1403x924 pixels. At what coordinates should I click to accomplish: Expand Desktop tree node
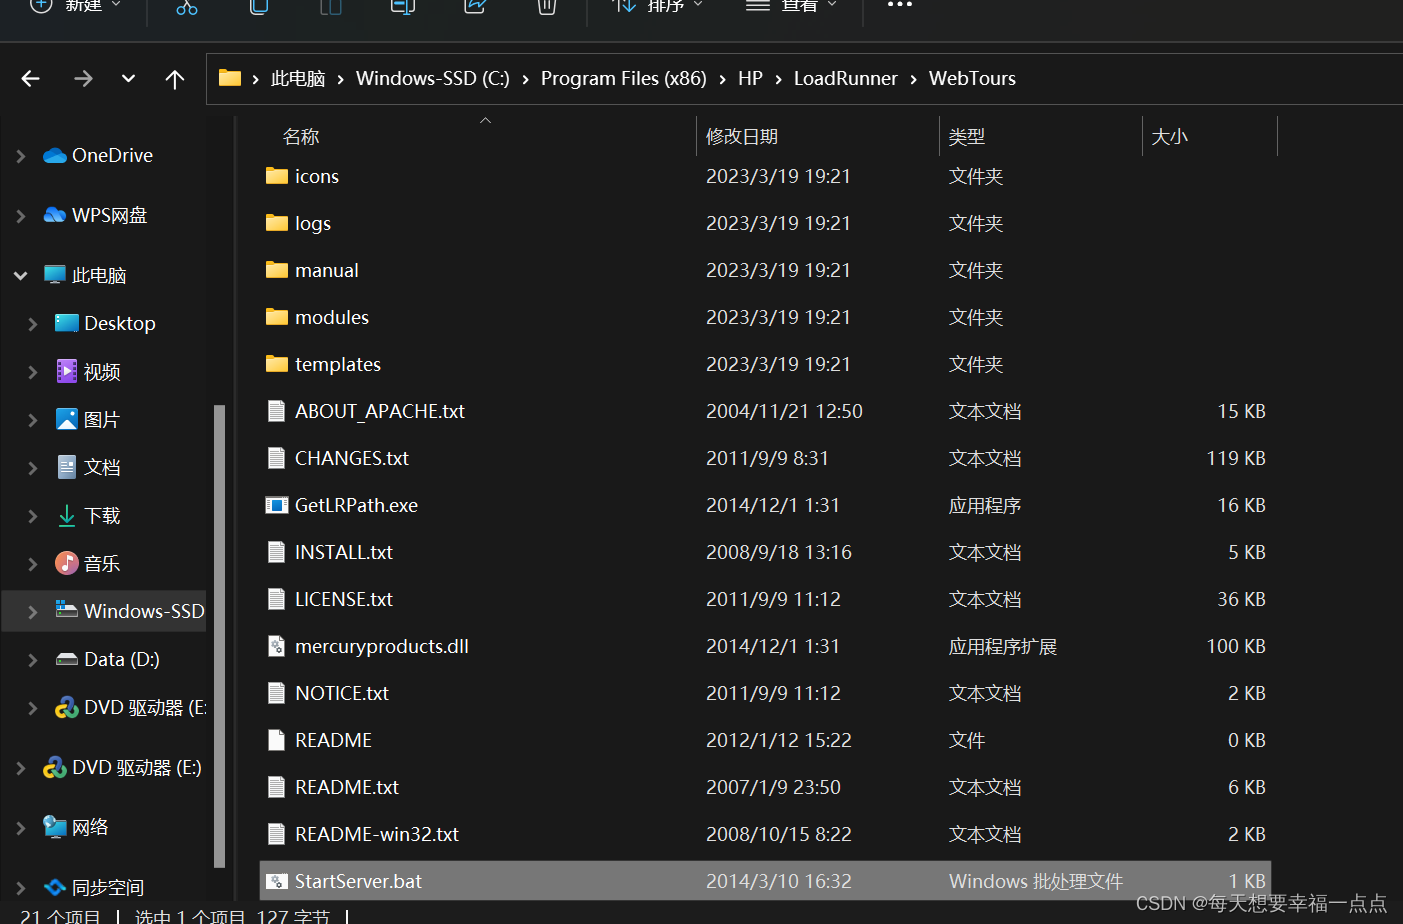[x=33, y=324]
